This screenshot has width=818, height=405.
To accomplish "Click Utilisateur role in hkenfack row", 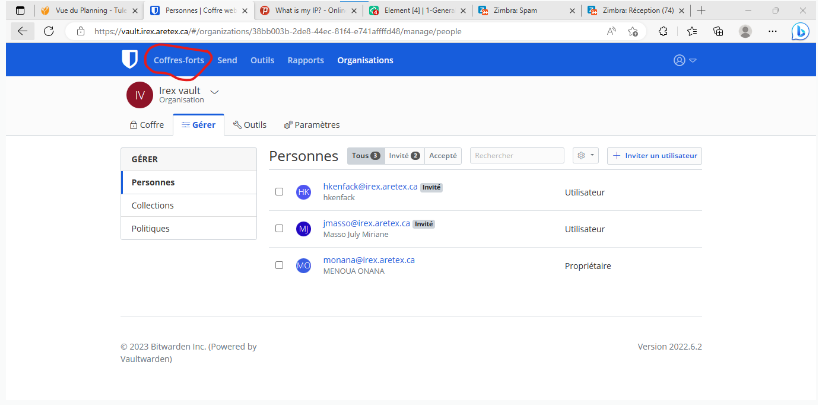I will click(x=585, y=193).
